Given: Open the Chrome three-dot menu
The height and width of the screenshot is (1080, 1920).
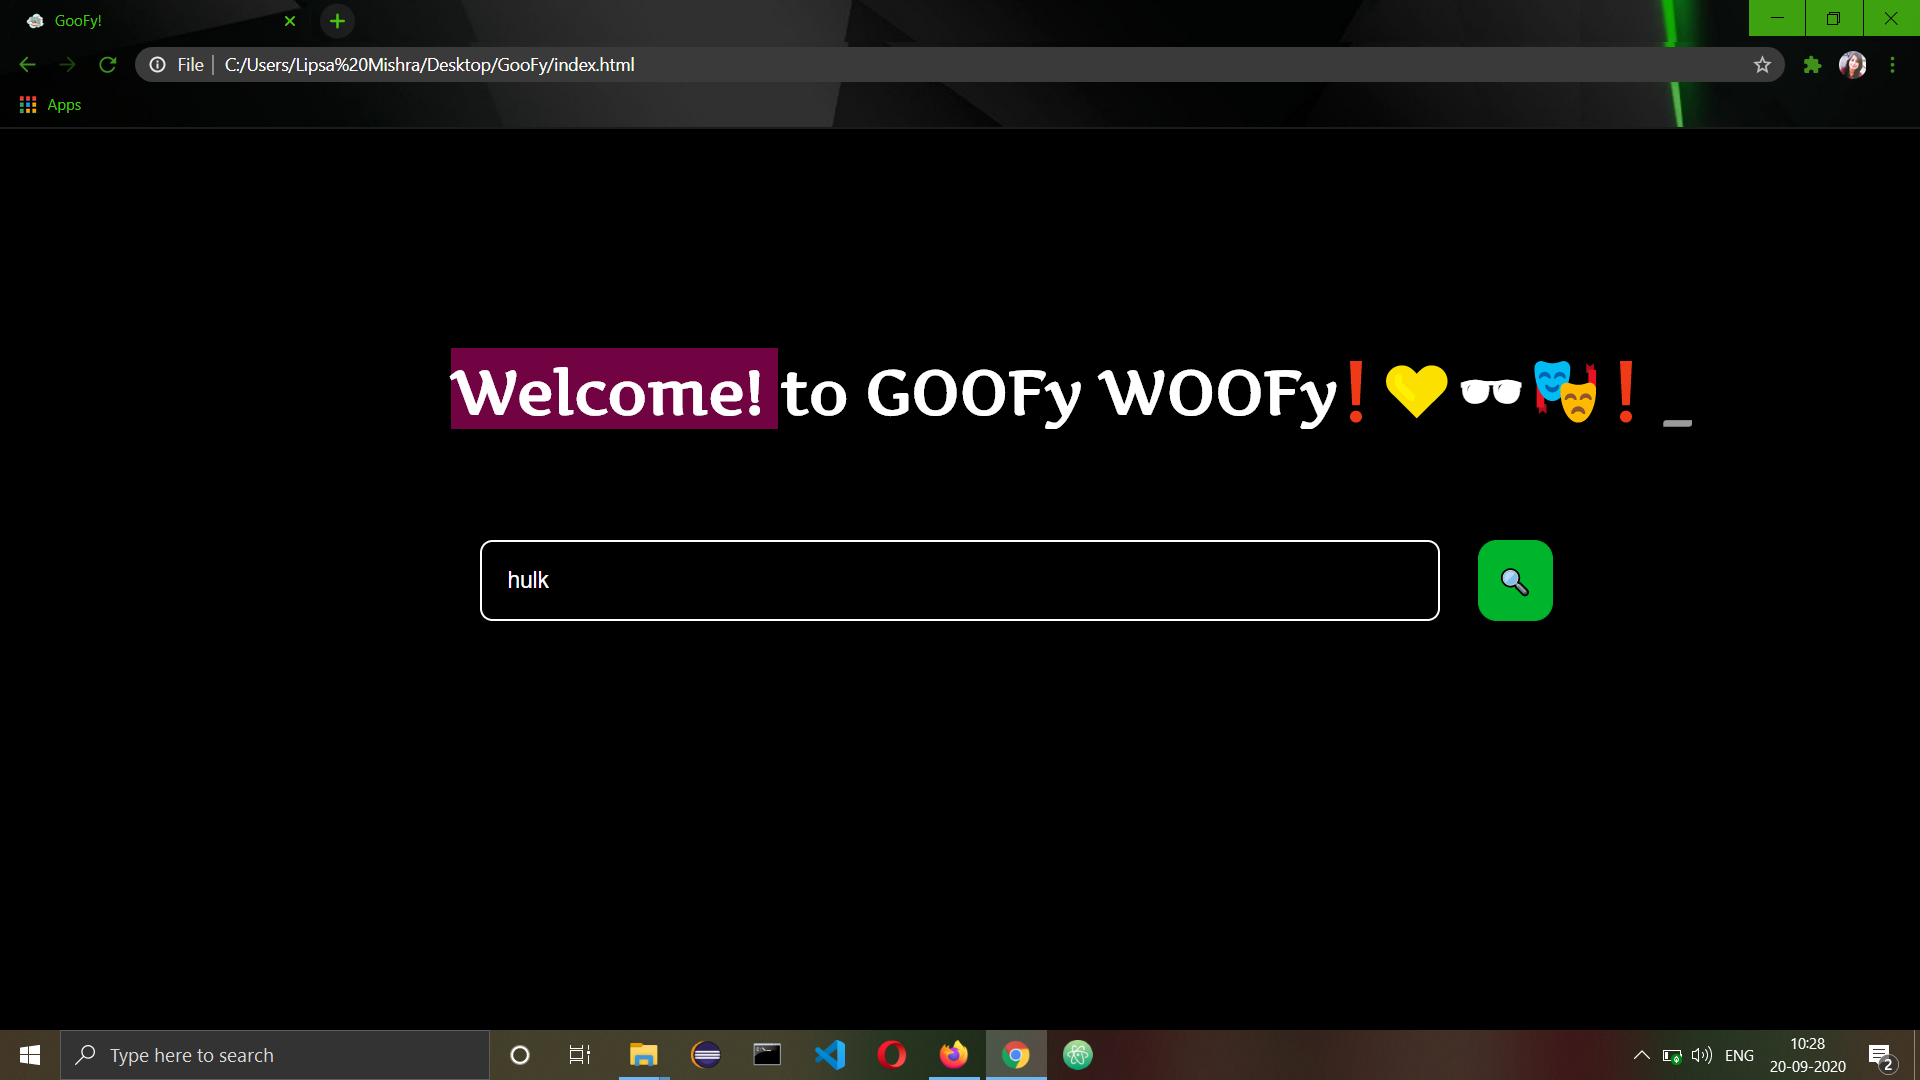Looking at the screenshot, I should [1892, 65].
